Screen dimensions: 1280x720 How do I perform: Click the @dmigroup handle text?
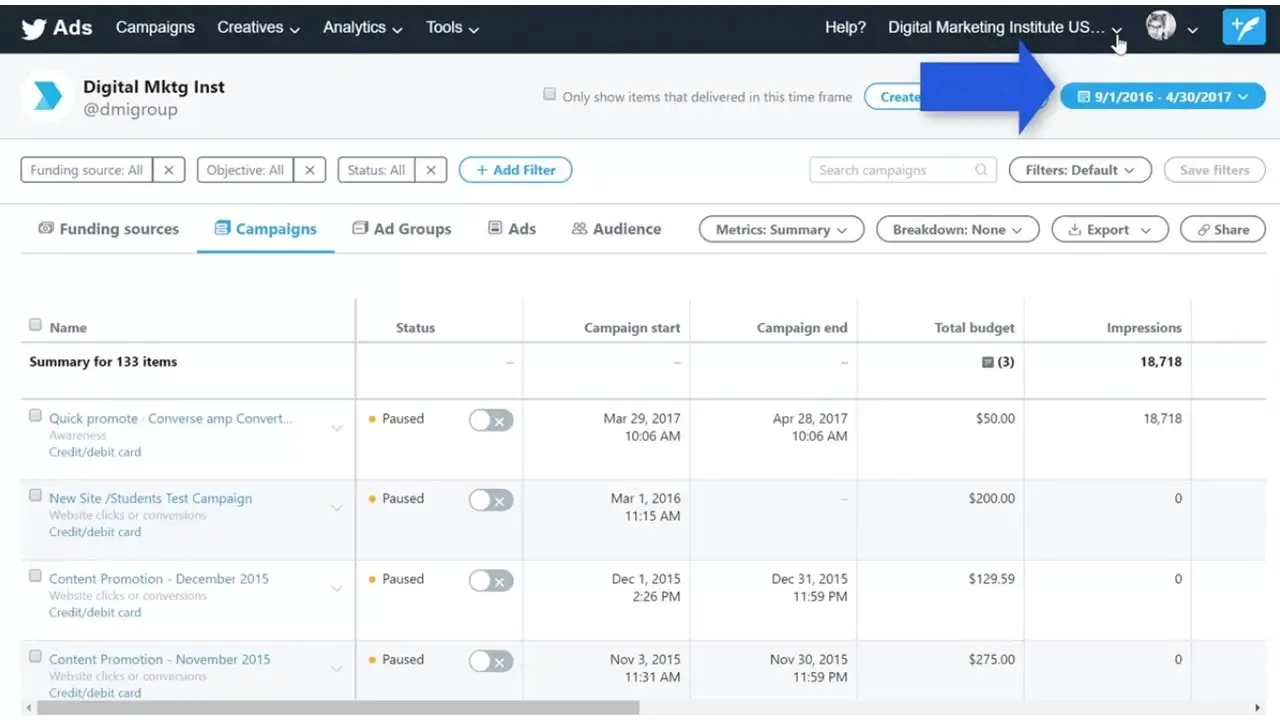click(131, 110)
